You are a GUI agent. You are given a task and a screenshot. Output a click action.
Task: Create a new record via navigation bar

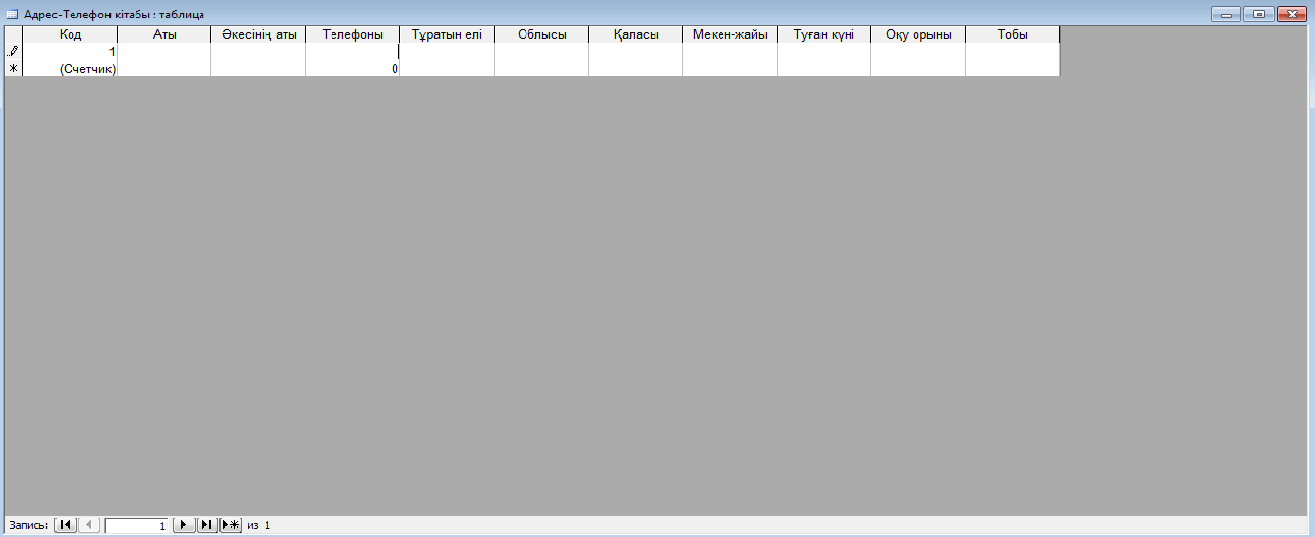point(231,525)
